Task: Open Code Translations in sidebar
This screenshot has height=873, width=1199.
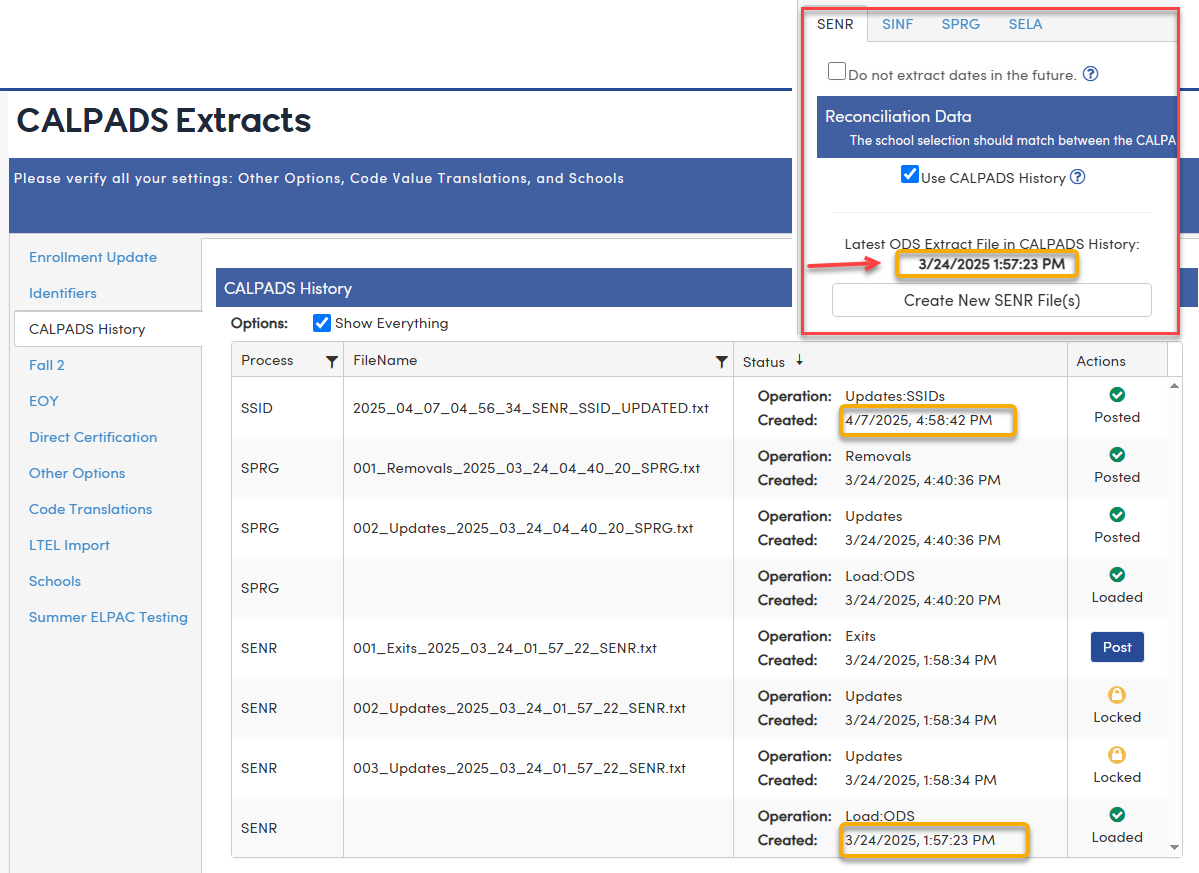Action: pos(90,509)
